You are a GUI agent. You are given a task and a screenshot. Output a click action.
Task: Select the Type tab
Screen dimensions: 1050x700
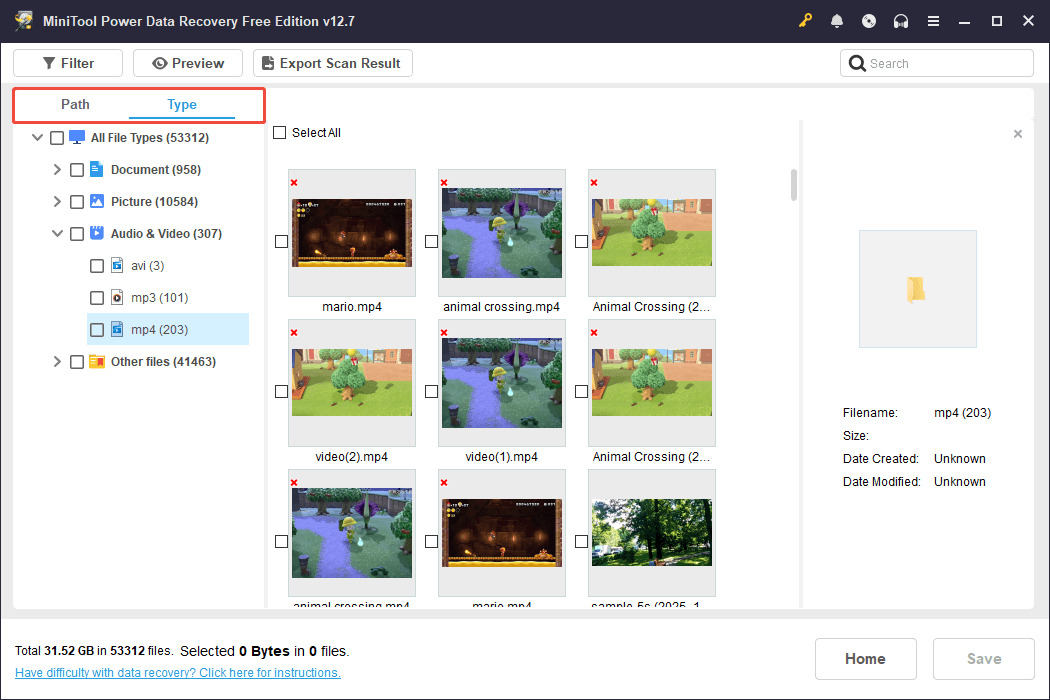(x=182, y=104)
